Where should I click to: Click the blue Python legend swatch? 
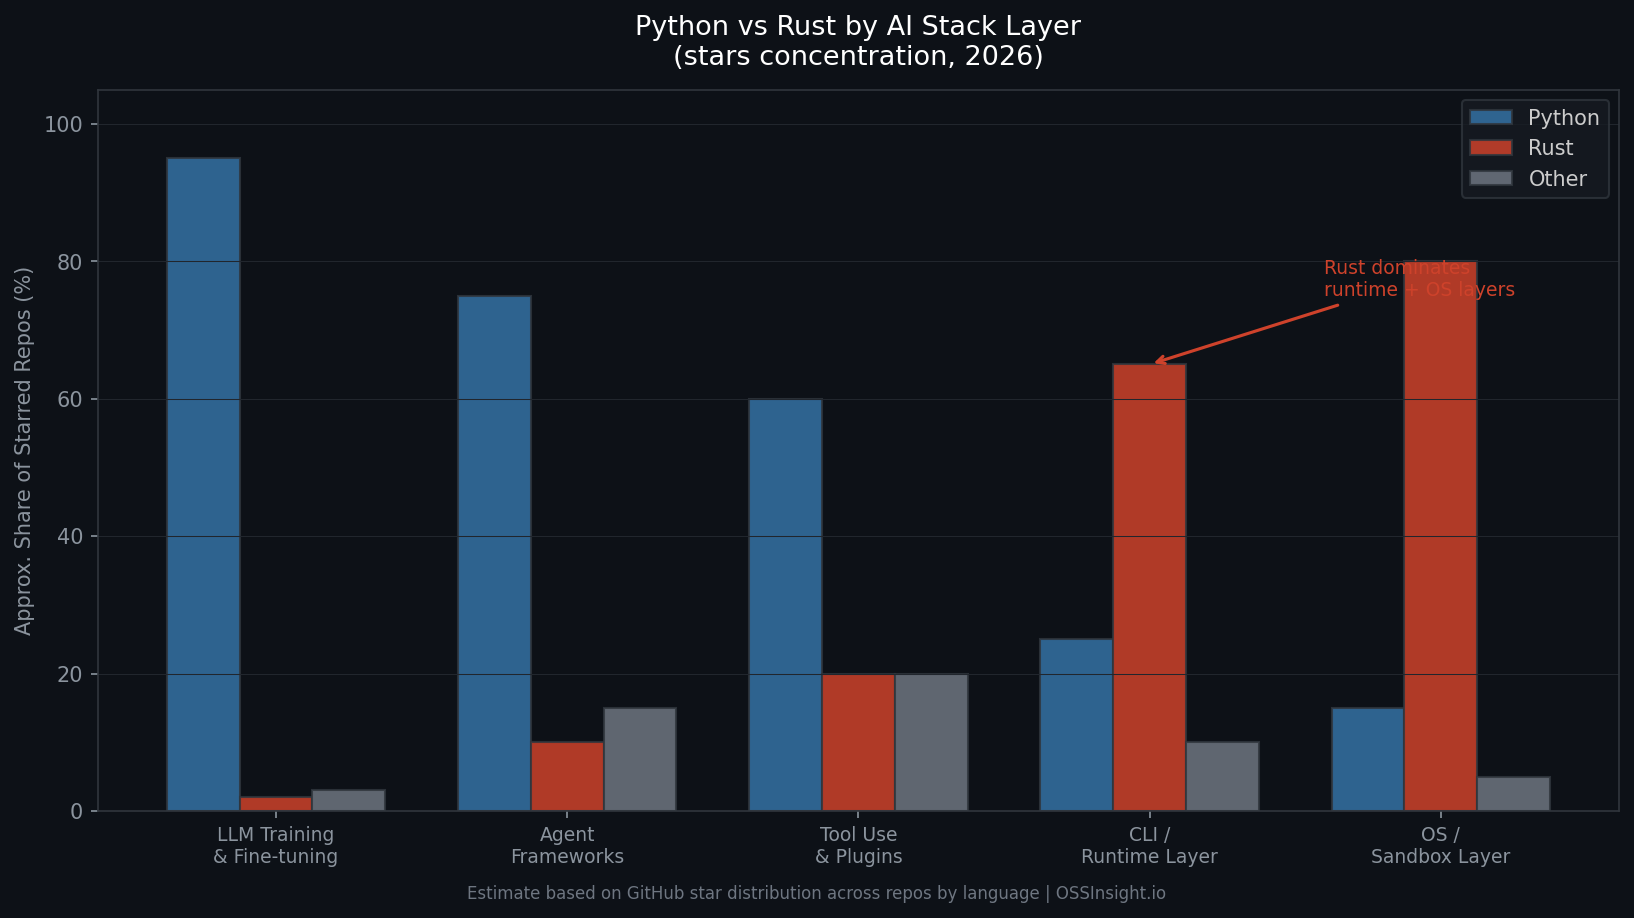[1492, 117]
